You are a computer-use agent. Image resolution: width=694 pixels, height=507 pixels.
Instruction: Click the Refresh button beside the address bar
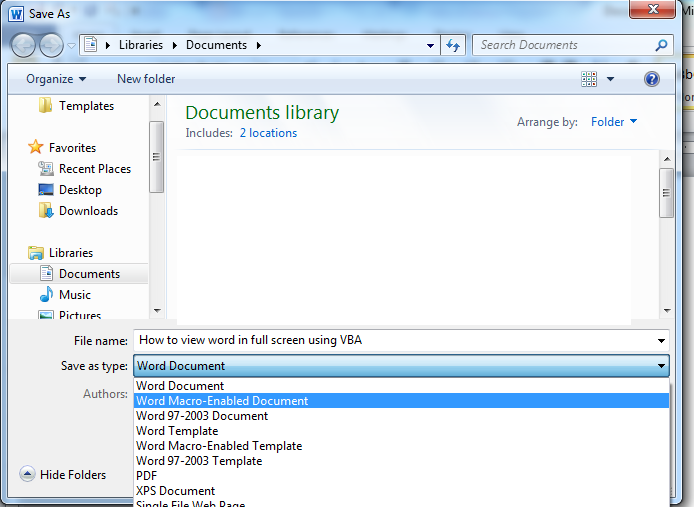453,45
